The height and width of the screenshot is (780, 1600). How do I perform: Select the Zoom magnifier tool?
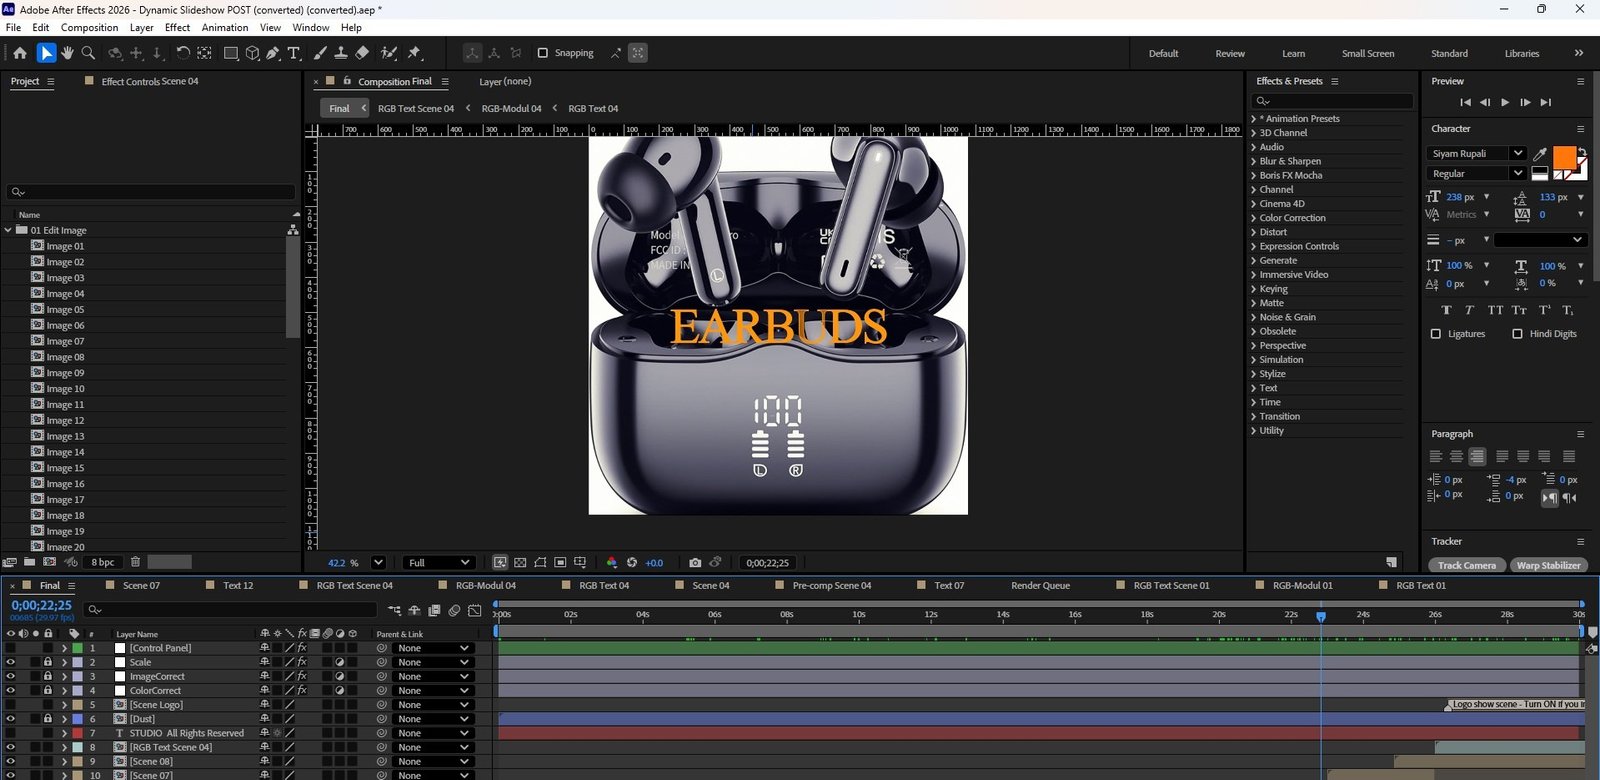(x=88, y=53)
